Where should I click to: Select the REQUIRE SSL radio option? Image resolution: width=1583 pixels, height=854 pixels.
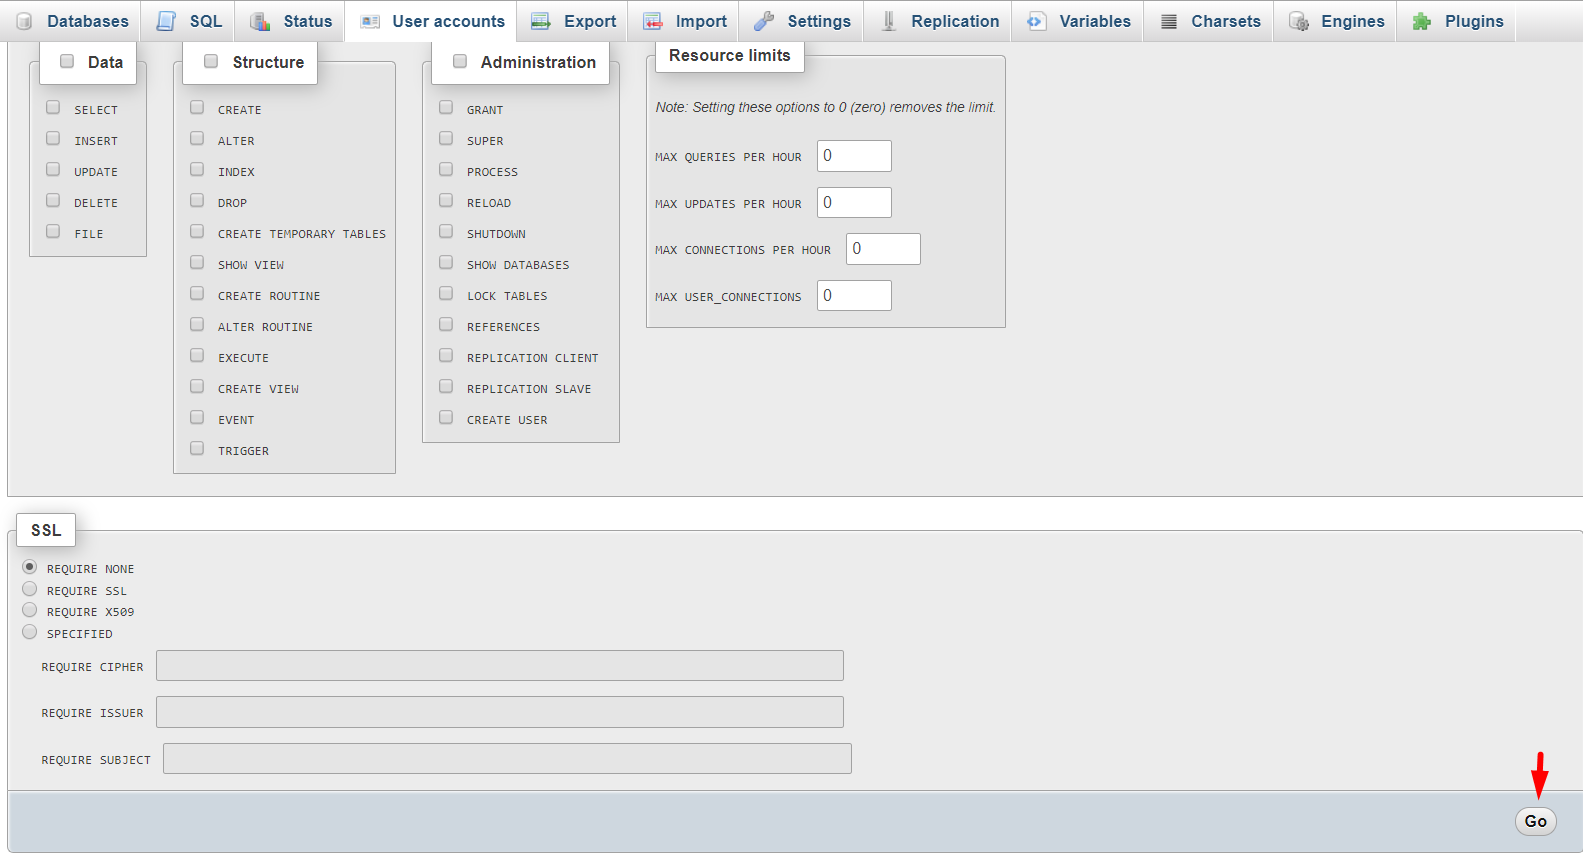click(x=30, y=589)
